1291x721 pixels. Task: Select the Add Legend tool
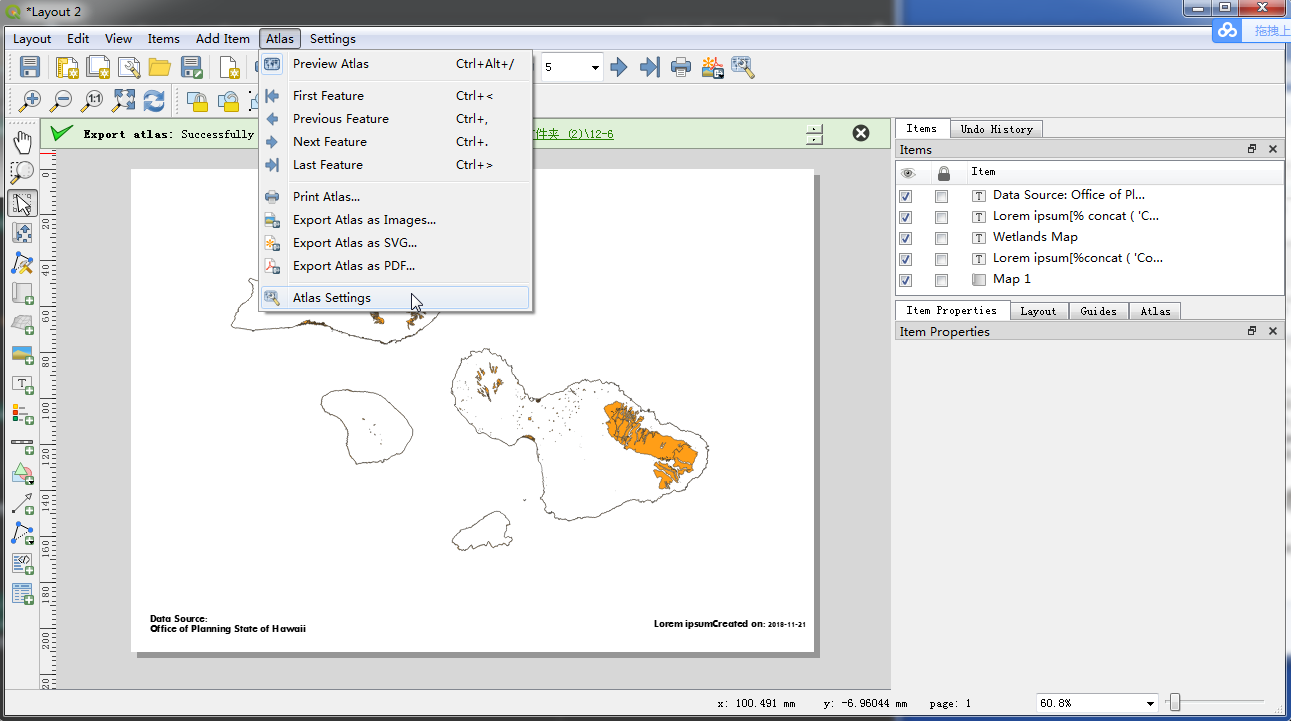coord(22,413)
